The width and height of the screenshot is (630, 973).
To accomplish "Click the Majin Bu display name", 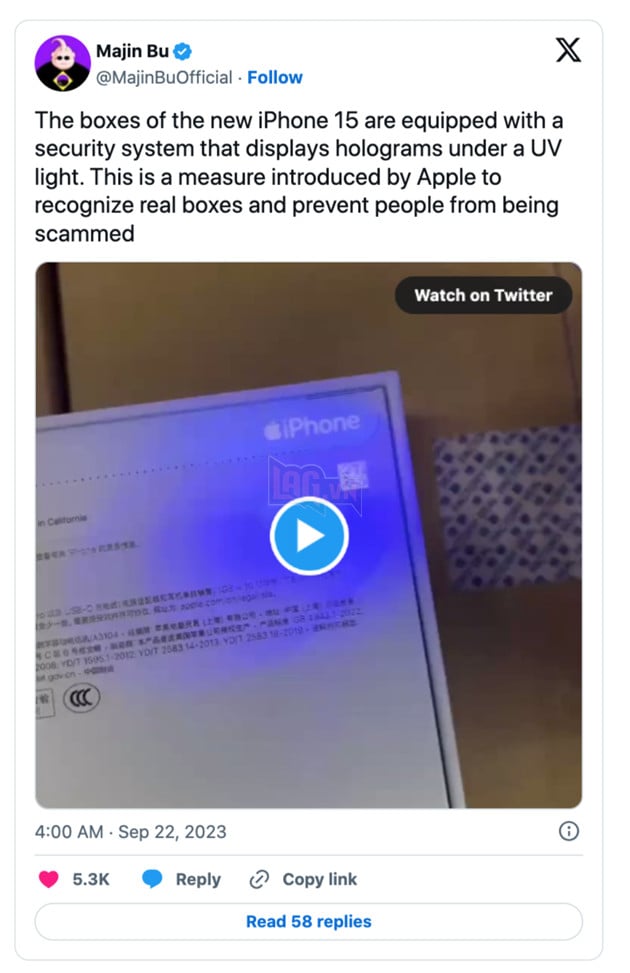I will [132, 51].
